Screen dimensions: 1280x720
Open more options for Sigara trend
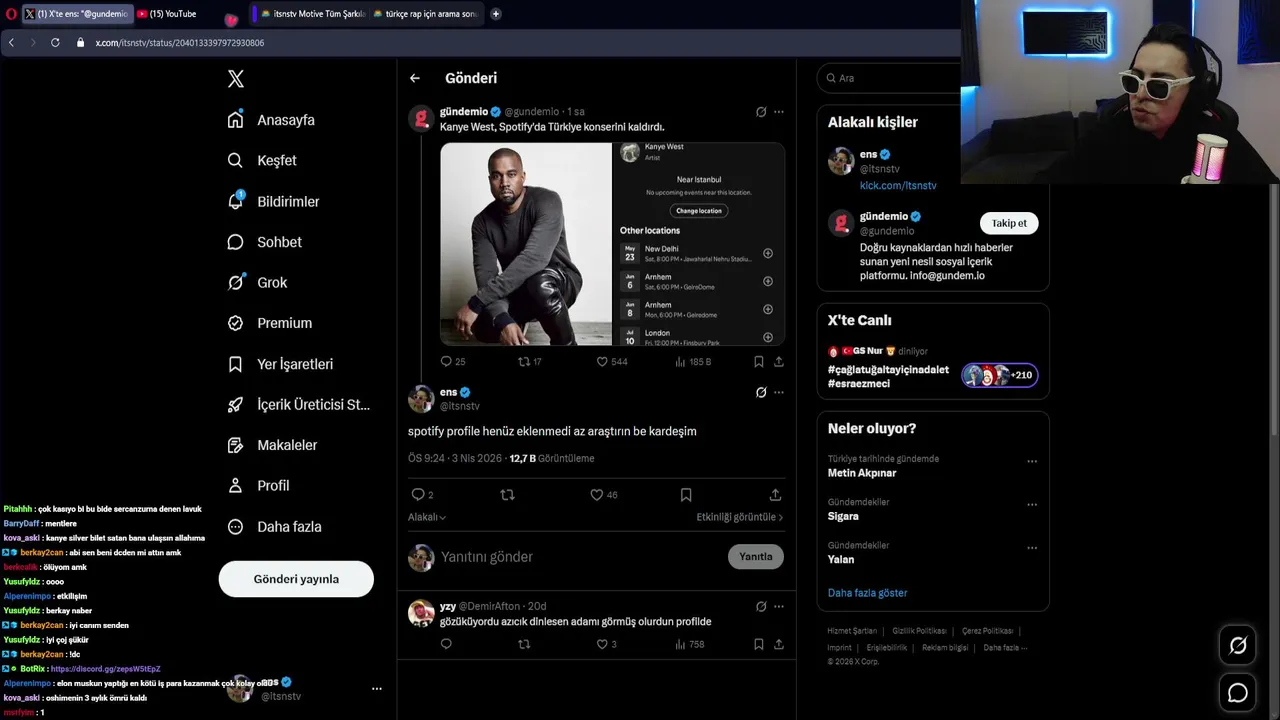click(1032, 505)
